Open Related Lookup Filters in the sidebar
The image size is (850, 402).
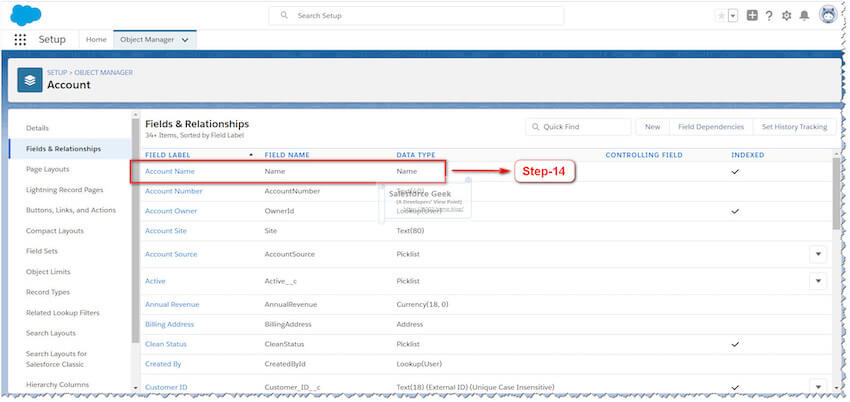(63, 313)
